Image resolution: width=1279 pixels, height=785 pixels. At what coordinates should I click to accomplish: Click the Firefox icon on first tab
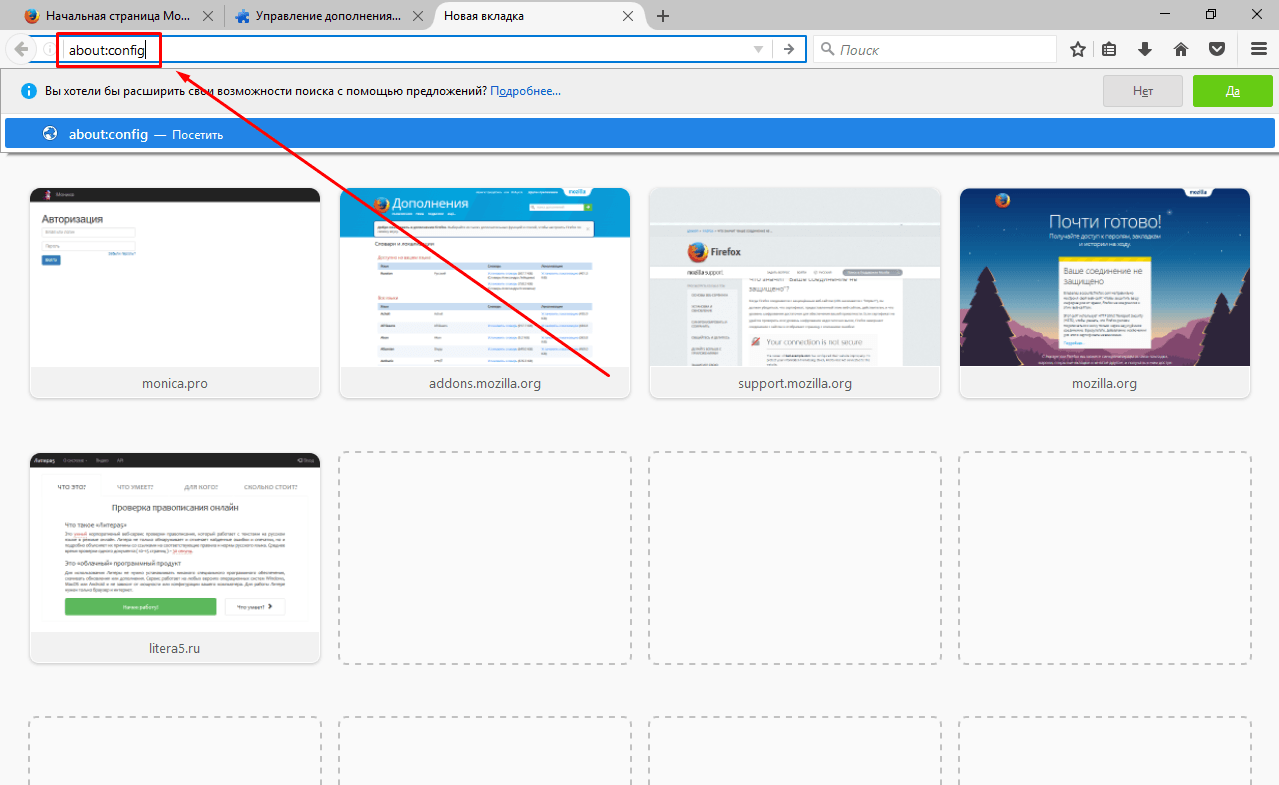click(x=32, y=16)
